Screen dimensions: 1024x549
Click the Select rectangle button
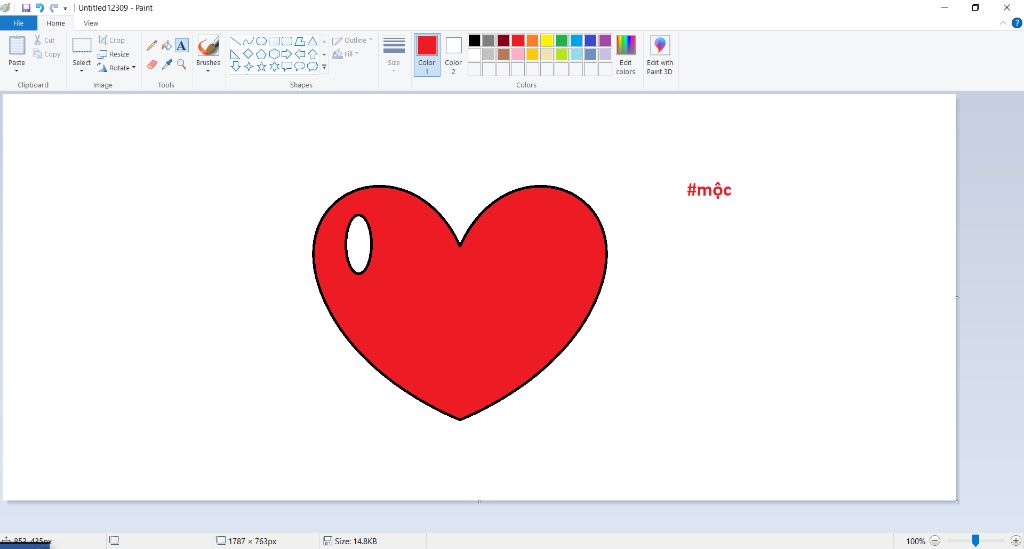click(x=82, y=50)
